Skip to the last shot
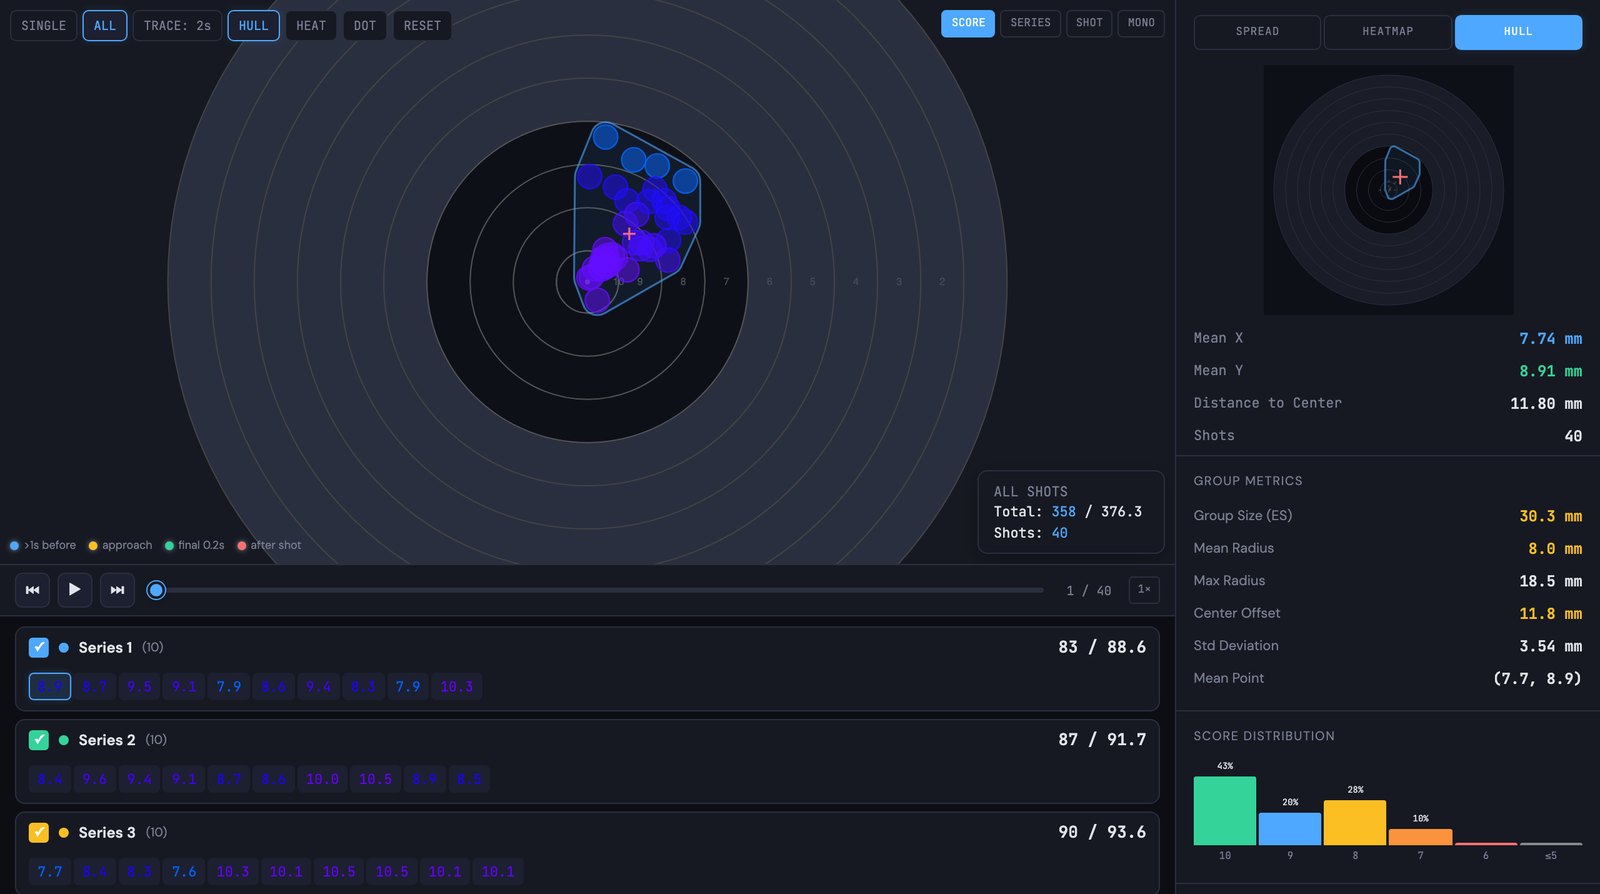This screenshot has height=894, width=1600. coord(118,590)
